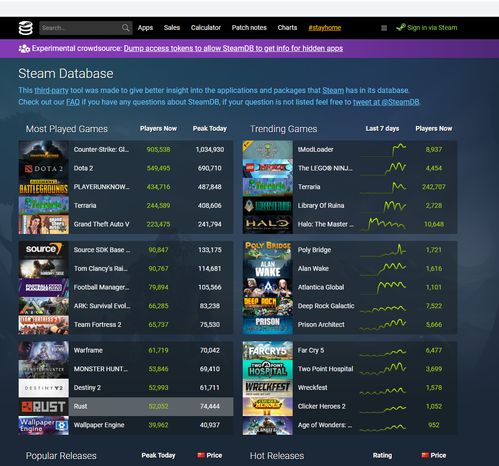Click the Steam icon beside Sign in
The width and height of the screenshot is (499, 466).
click(401, 27)
